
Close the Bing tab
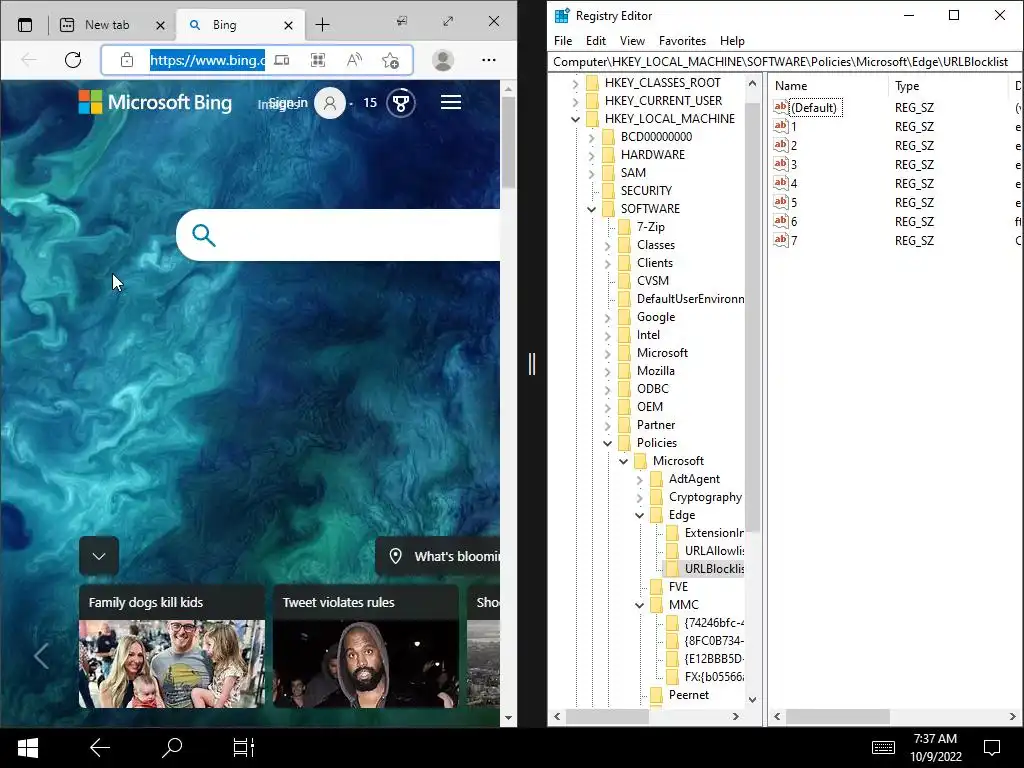coord(289,25)
